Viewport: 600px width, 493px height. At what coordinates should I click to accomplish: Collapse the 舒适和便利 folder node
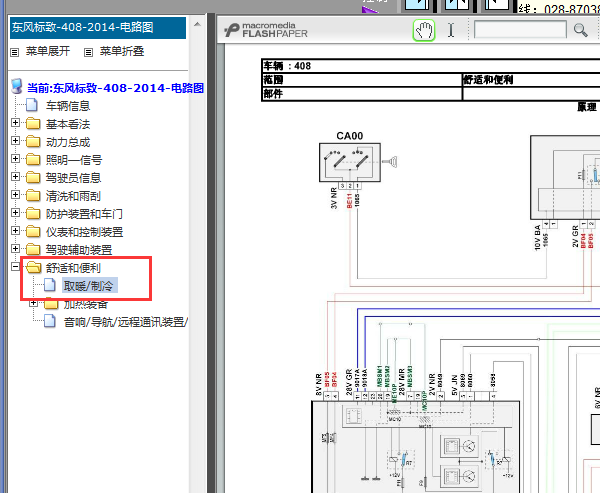pos(15,266)
